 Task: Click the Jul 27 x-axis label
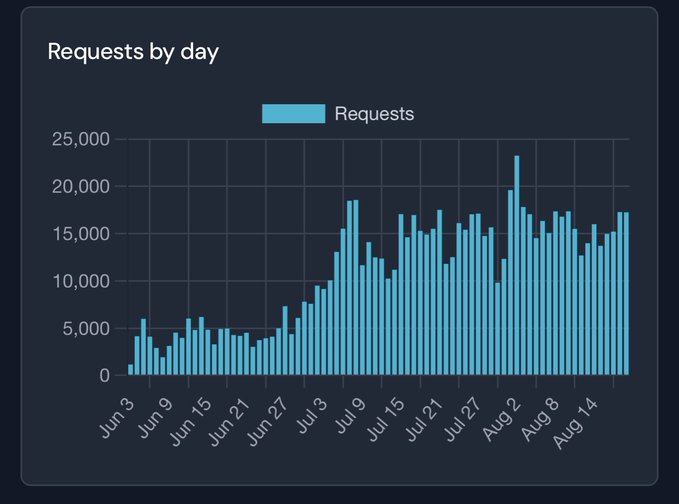[463, 420]
